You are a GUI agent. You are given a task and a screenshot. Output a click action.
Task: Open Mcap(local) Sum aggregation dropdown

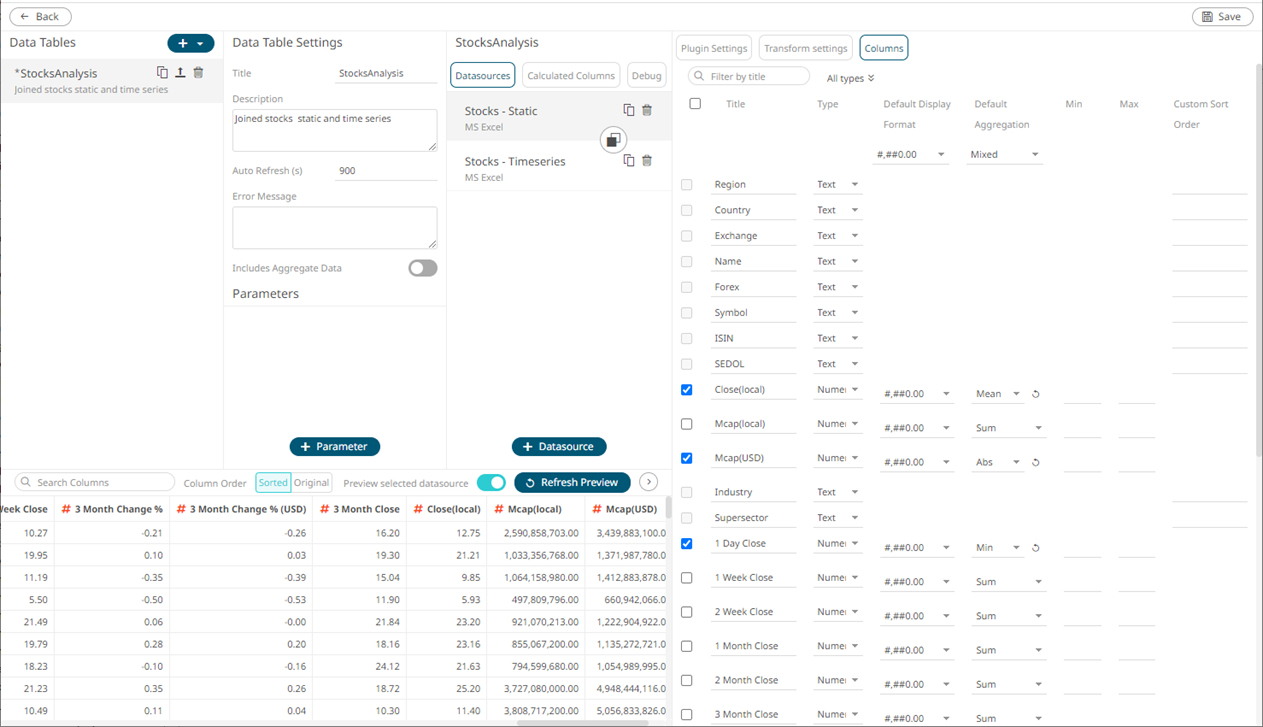coord(1009,428)
